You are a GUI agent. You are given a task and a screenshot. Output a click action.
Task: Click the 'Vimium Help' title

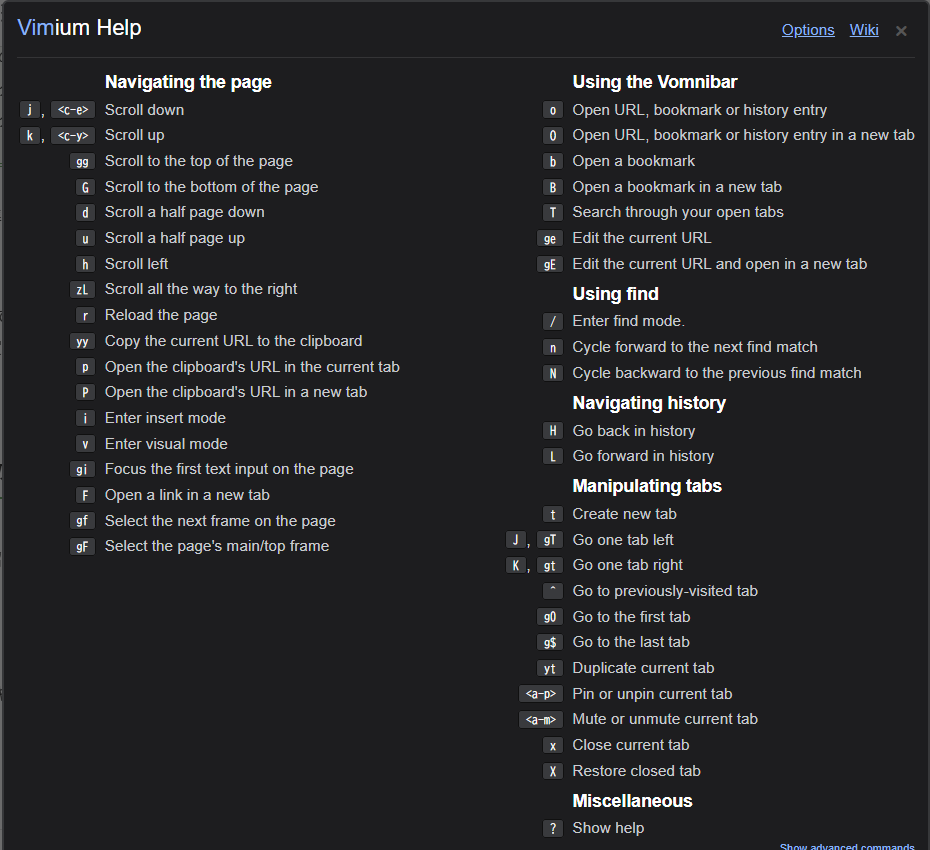(80, 28)
